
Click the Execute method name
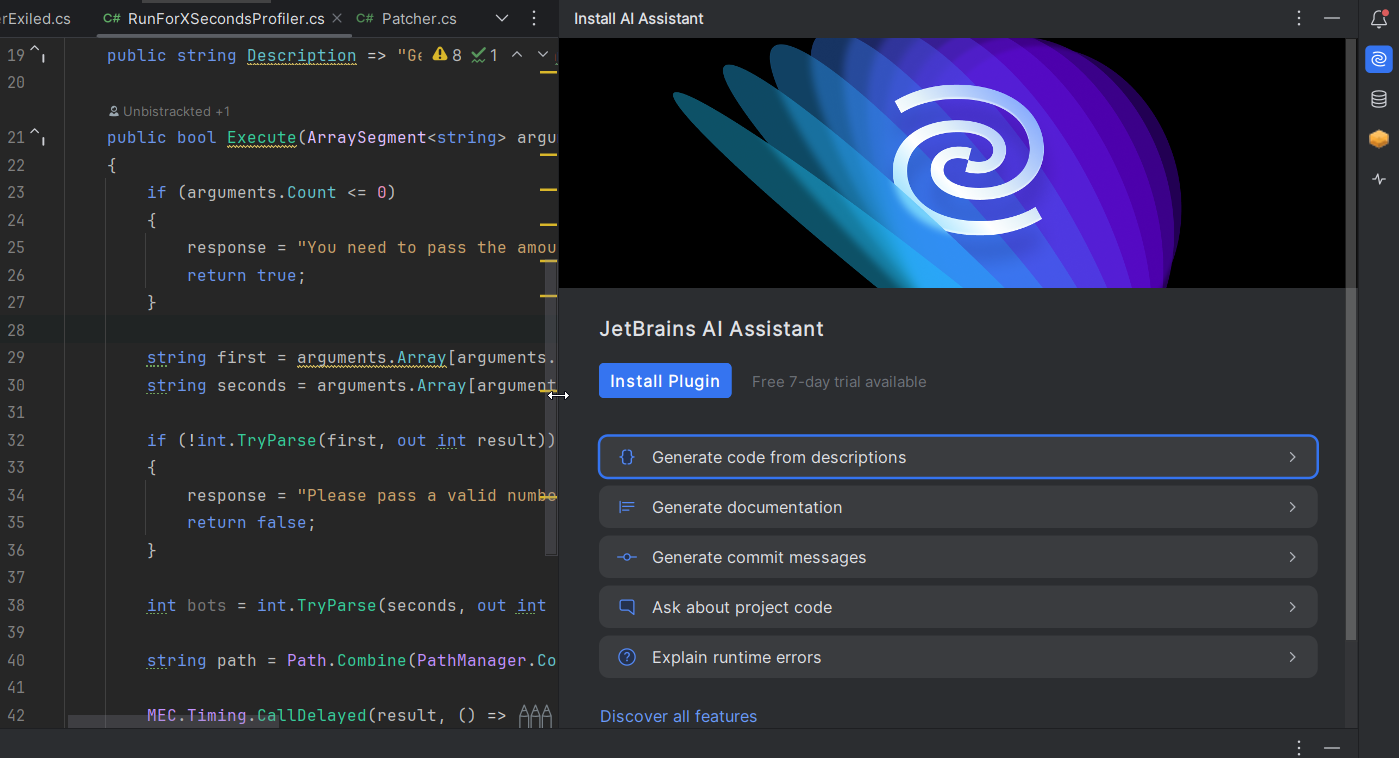262,137
